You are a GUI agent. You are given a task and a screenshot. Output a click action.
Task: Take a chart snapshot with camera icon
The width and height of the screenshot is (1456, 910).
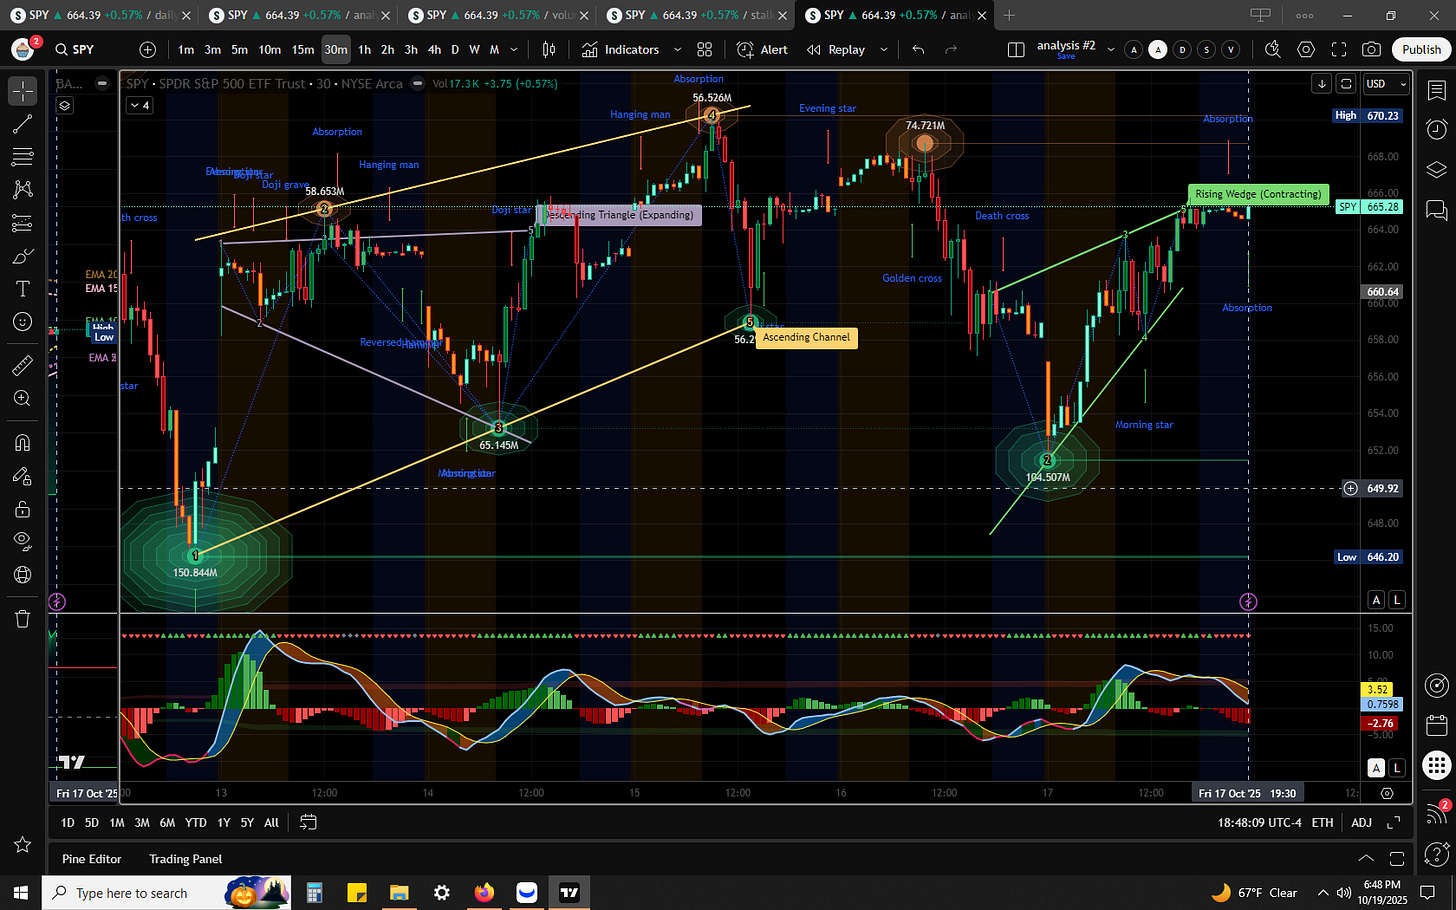[x=1372, y=50]
